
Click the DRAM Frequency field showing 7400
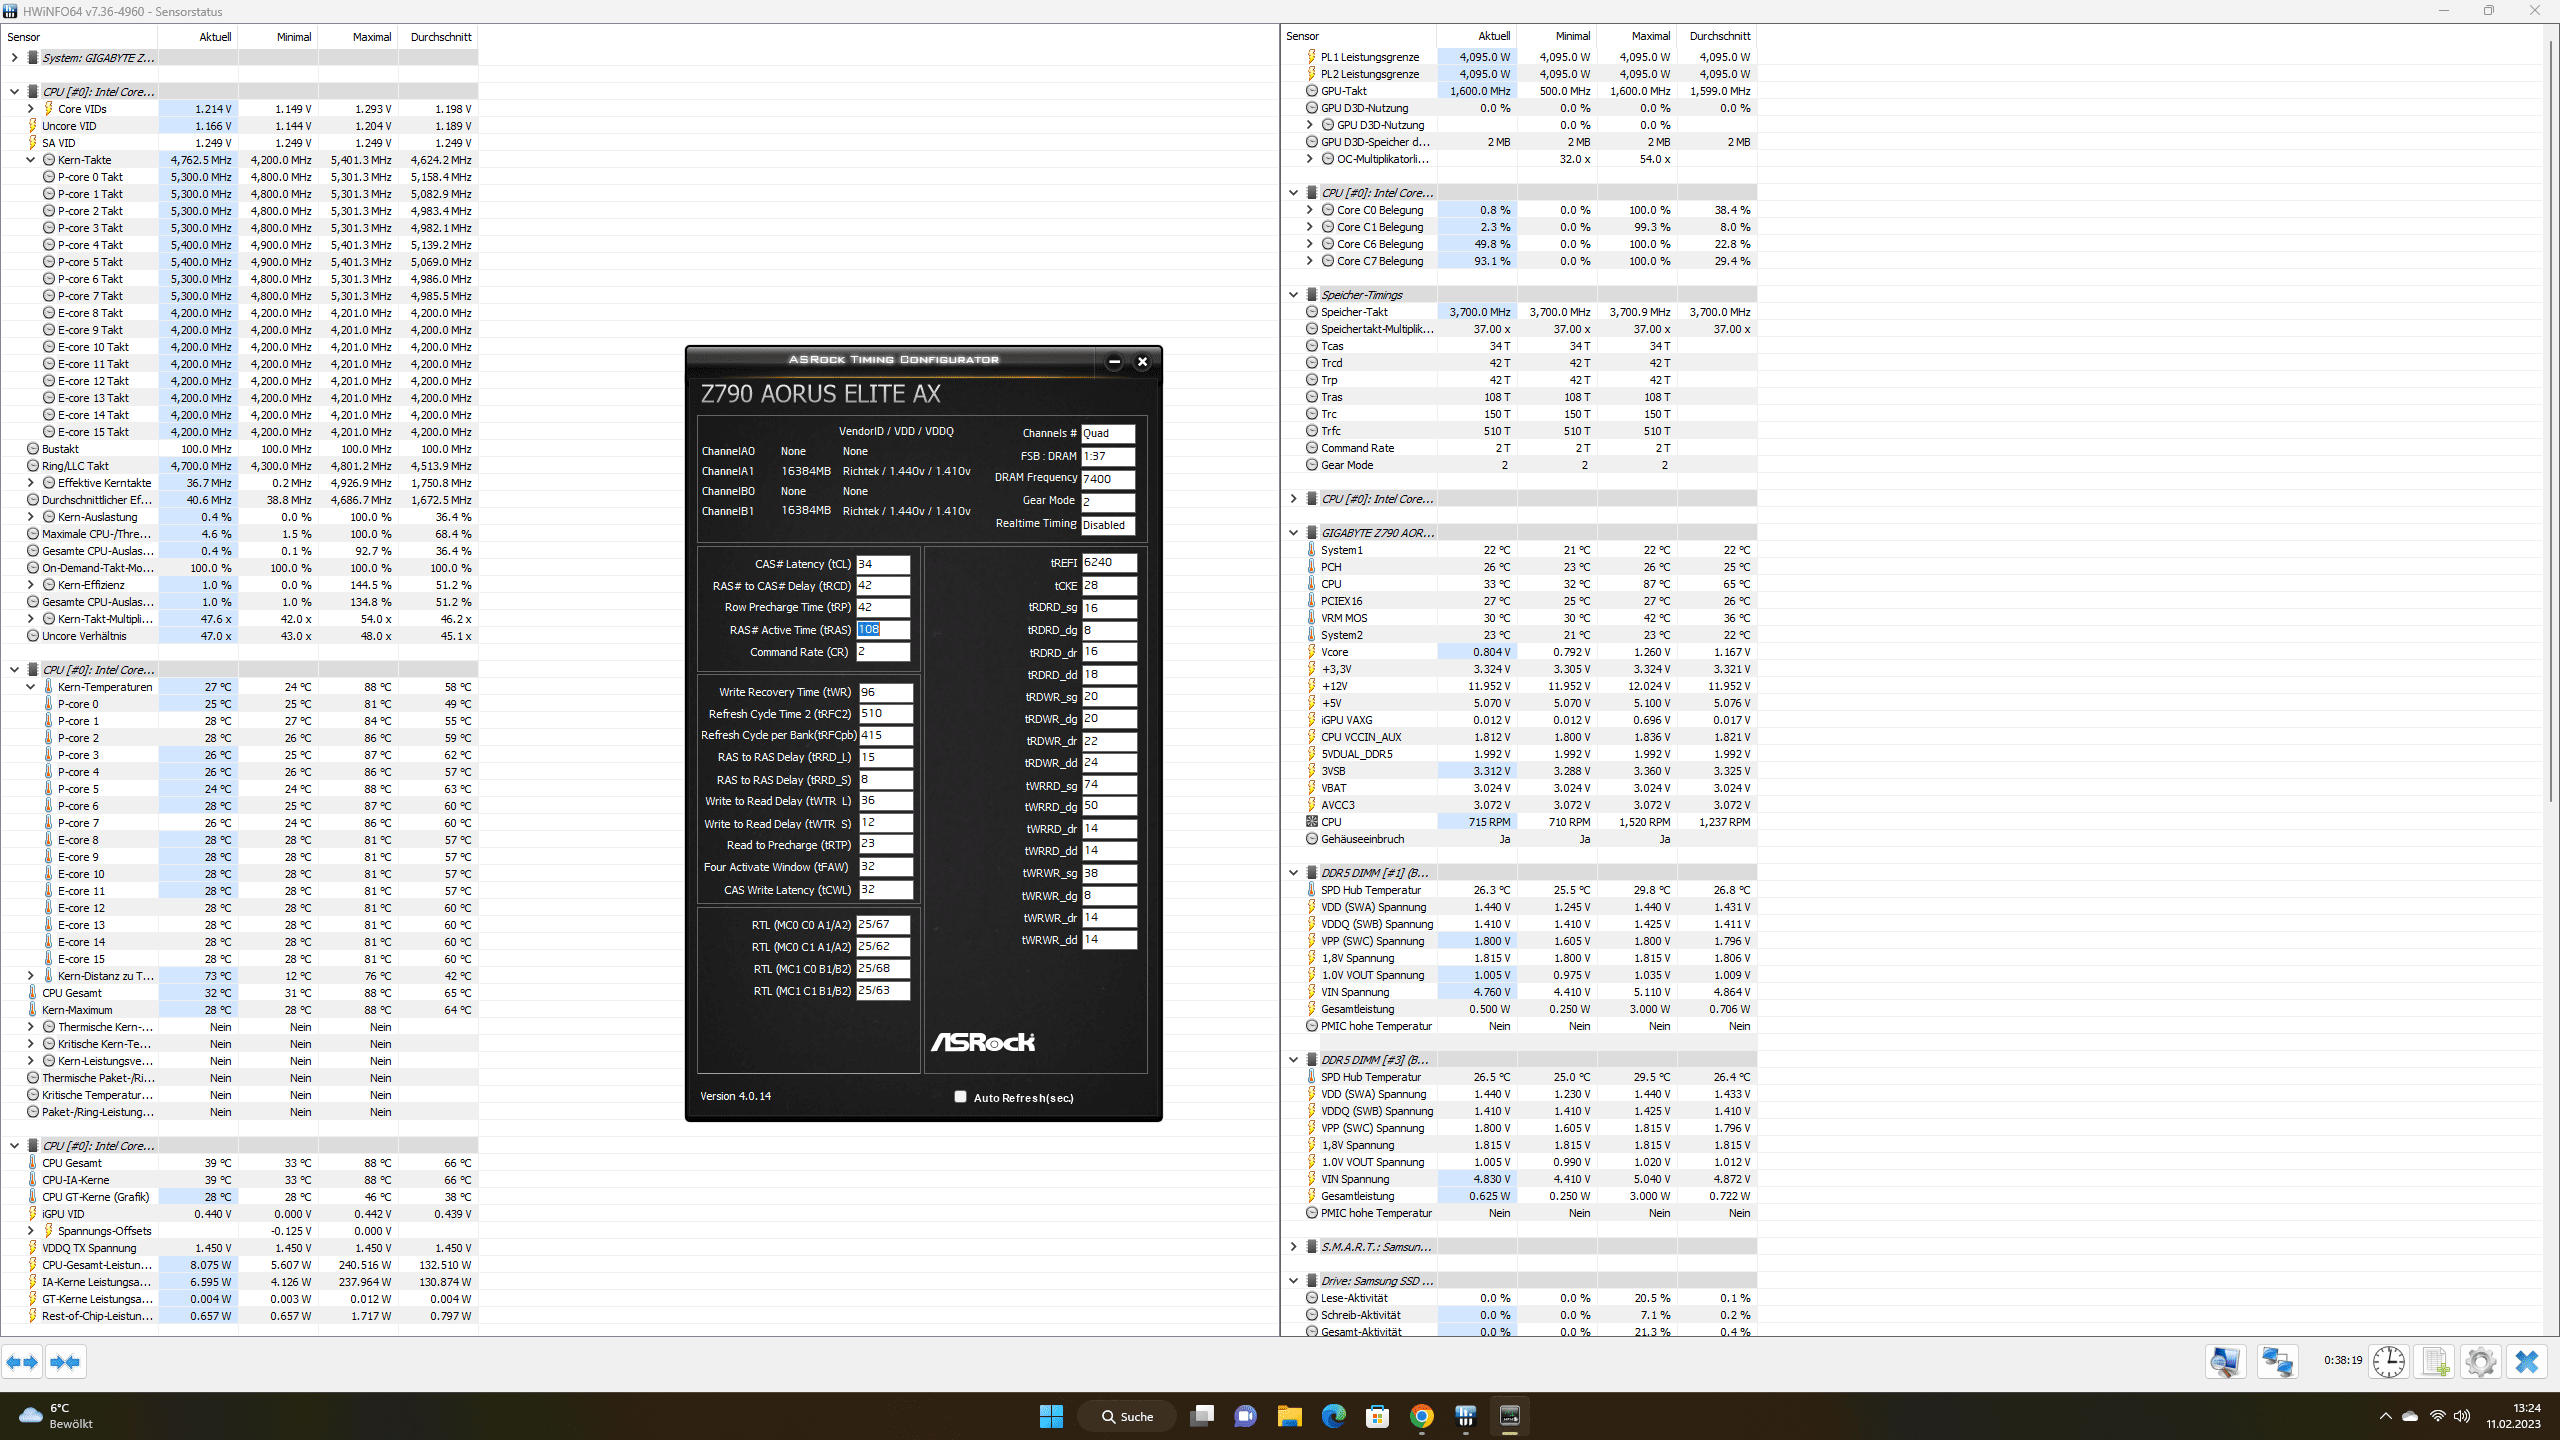tap(1108, 479)
